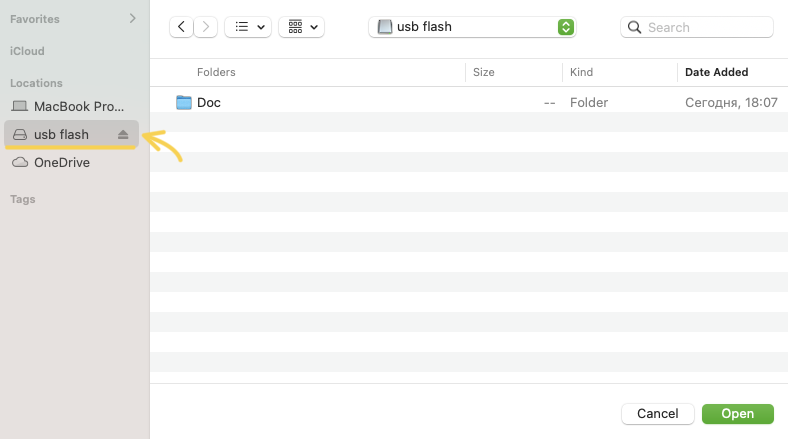Open MacBook Pro in the sidebar
788x439 pixels.
(71, 106)
